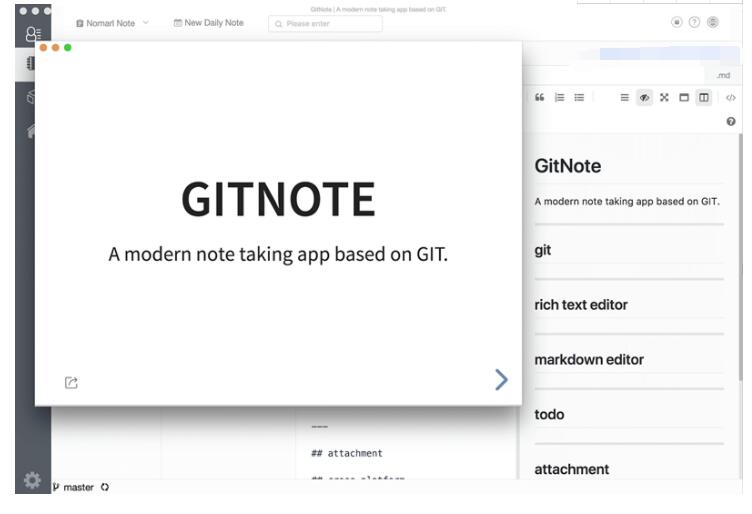752x514 pixels.
Task: Click the preview pane vertical scrollbar
Action: point(740,257)
